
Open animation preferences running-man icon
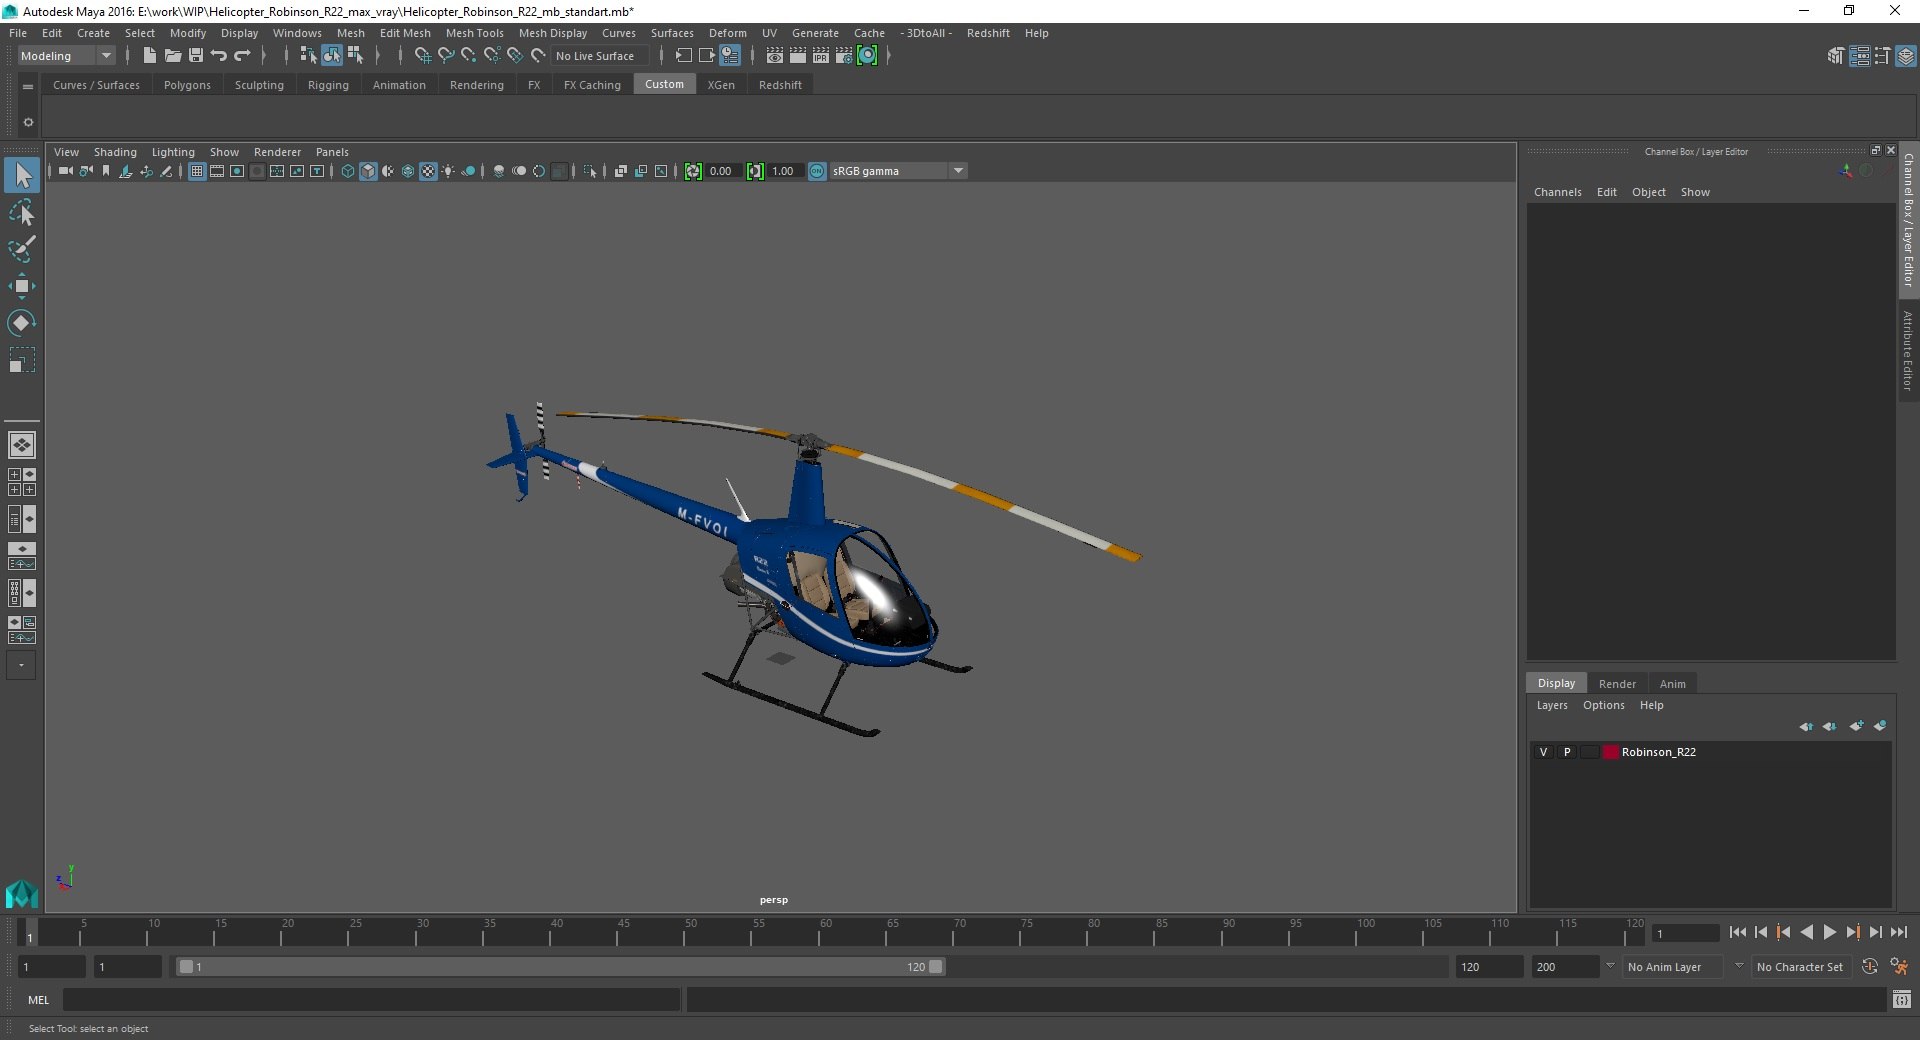coord(1899,967)
